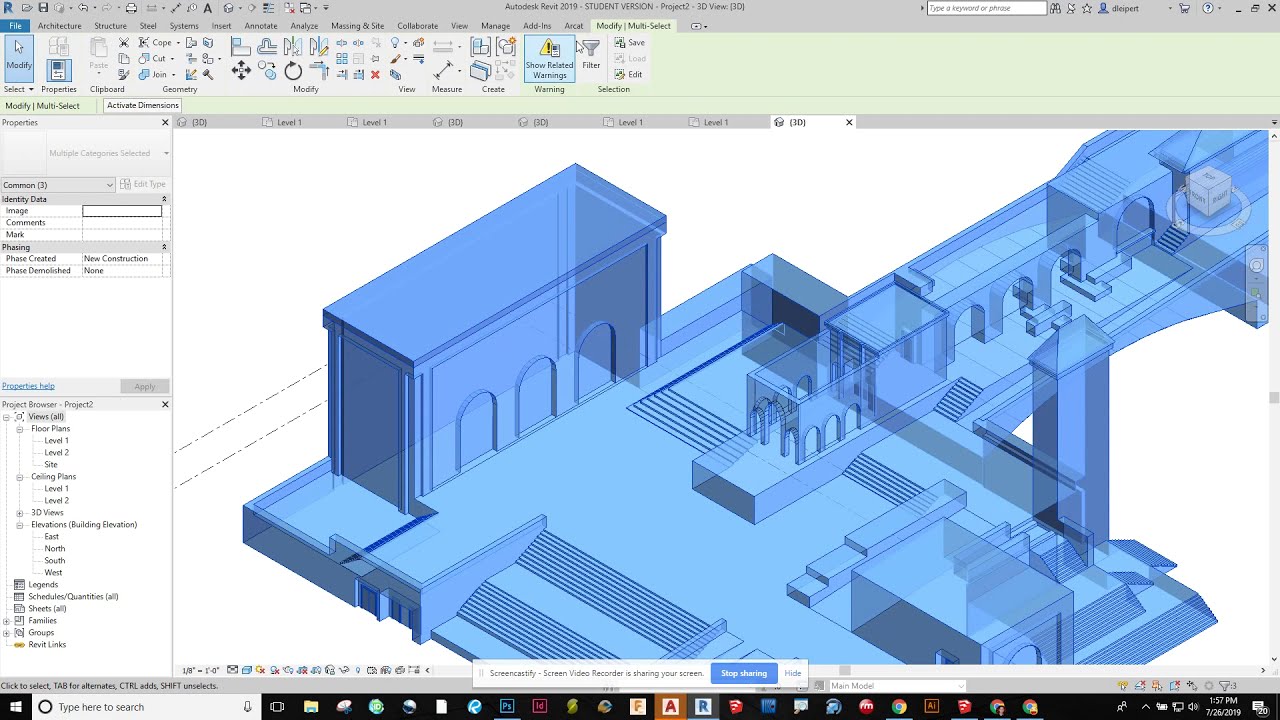Click the Print quick access icon
Screen dimensions: 1280x720
pyautogui.click(x=131, y=8)
